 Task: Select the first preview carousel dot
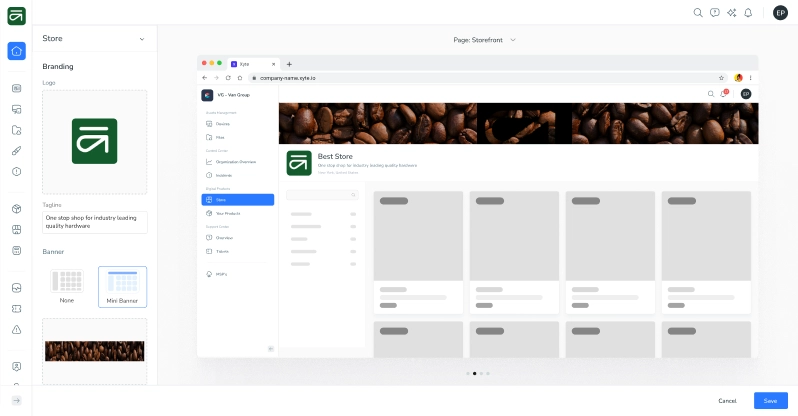click(x=468, y=373)
